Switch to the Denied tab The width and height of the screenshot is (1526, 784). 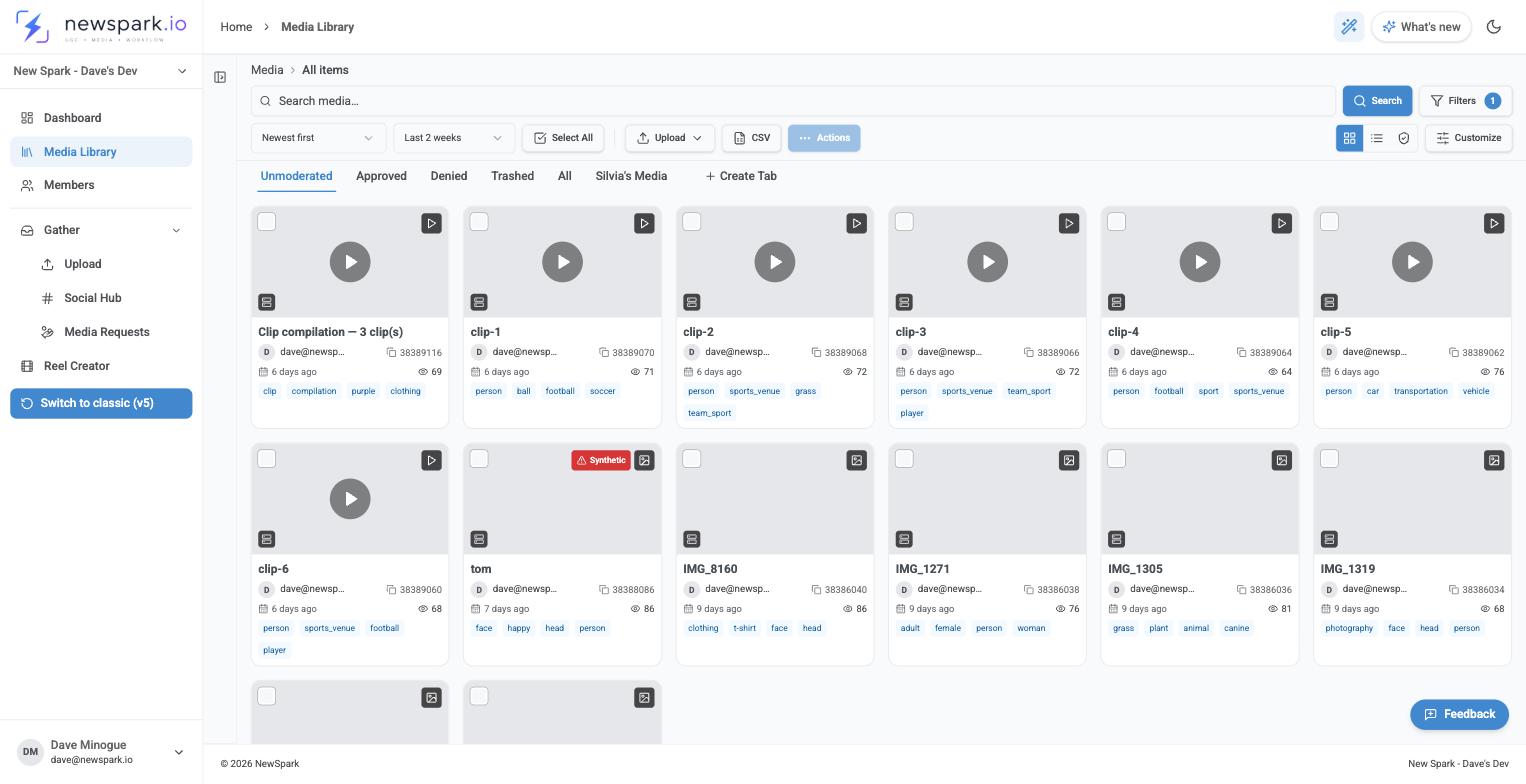click(449, 176)
